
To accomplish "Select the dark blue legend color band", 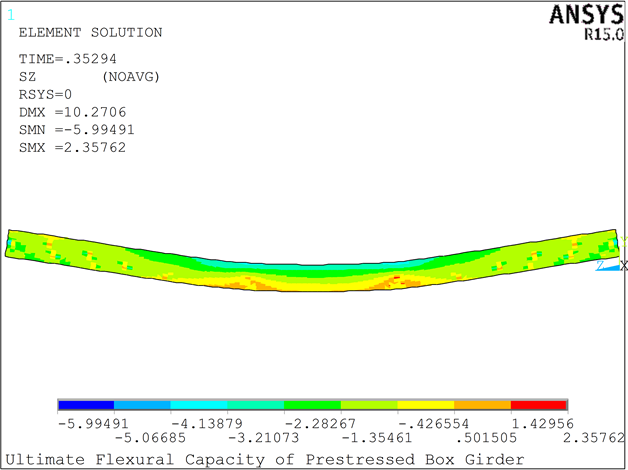I will click(x=86, y=406).
